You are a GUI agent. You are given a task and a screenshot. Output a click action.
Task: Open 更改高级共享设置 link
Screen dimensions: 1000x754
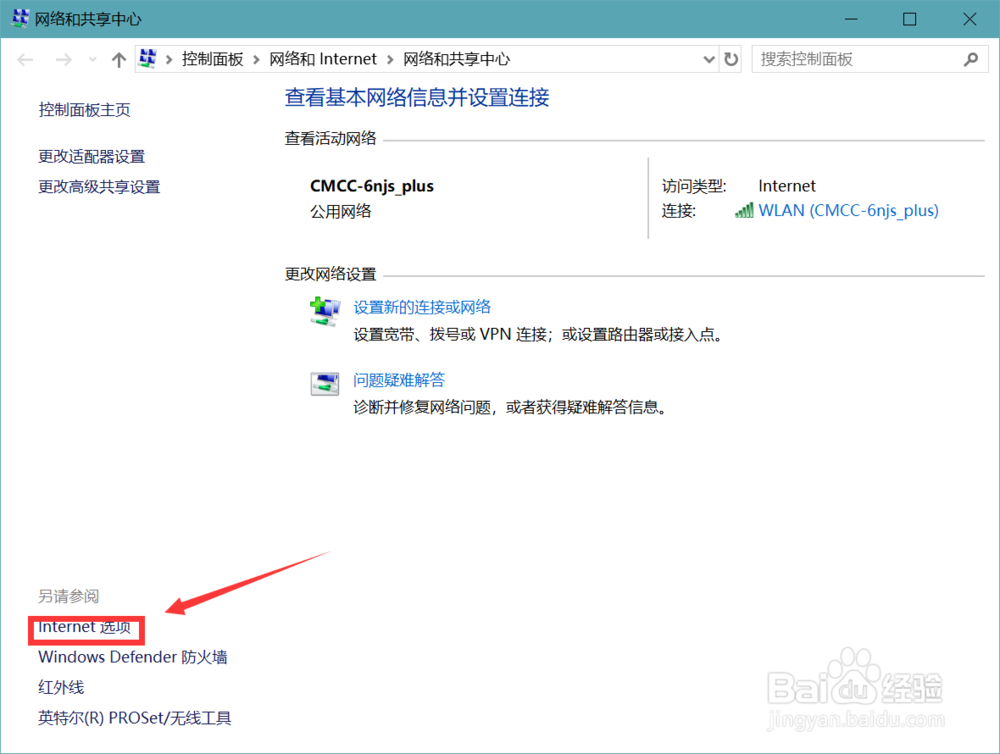(99, 187)
